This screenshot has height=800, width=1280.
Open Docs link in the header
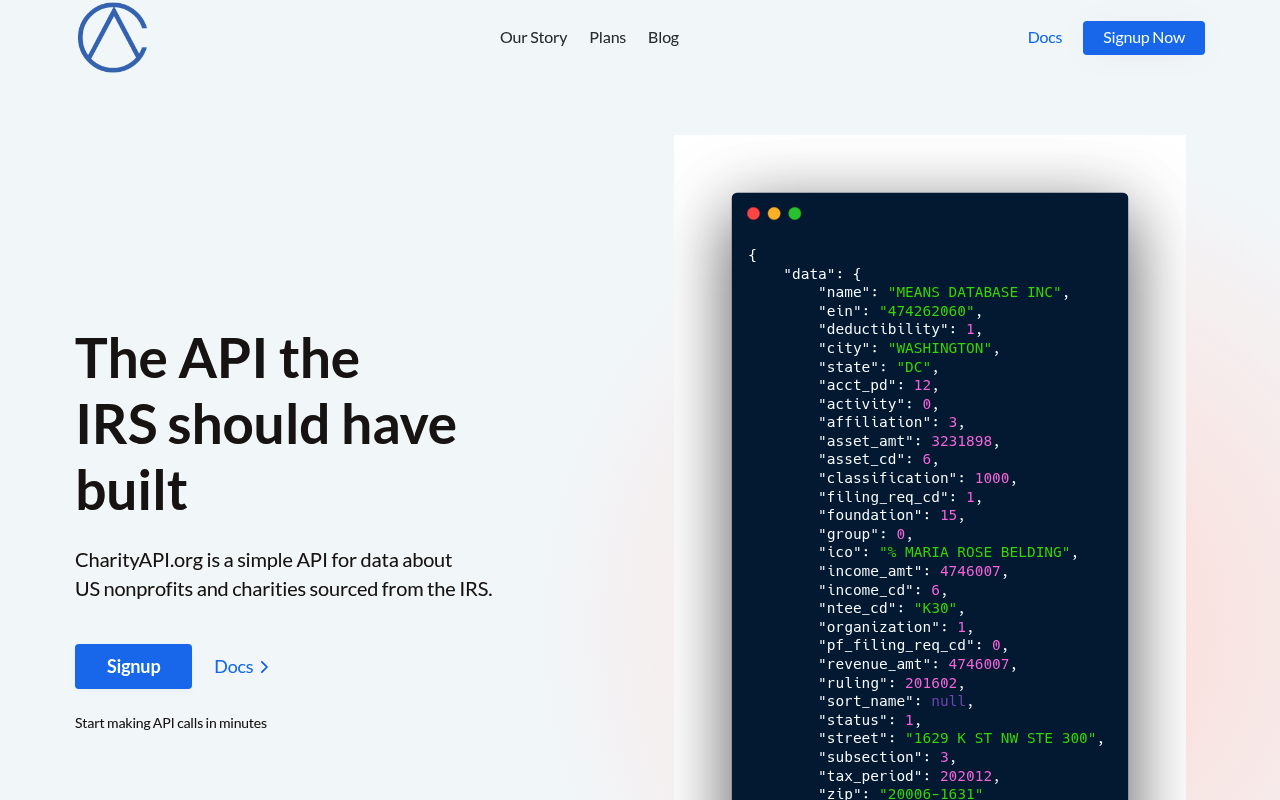coord(1045,37)
